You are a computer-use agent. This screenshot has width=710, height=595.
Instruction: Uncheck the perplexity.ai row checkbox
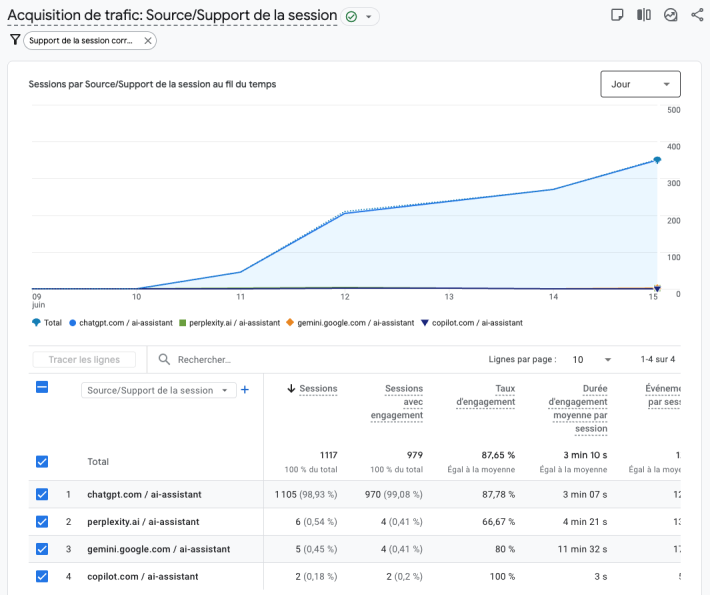(x=42, y=522)
